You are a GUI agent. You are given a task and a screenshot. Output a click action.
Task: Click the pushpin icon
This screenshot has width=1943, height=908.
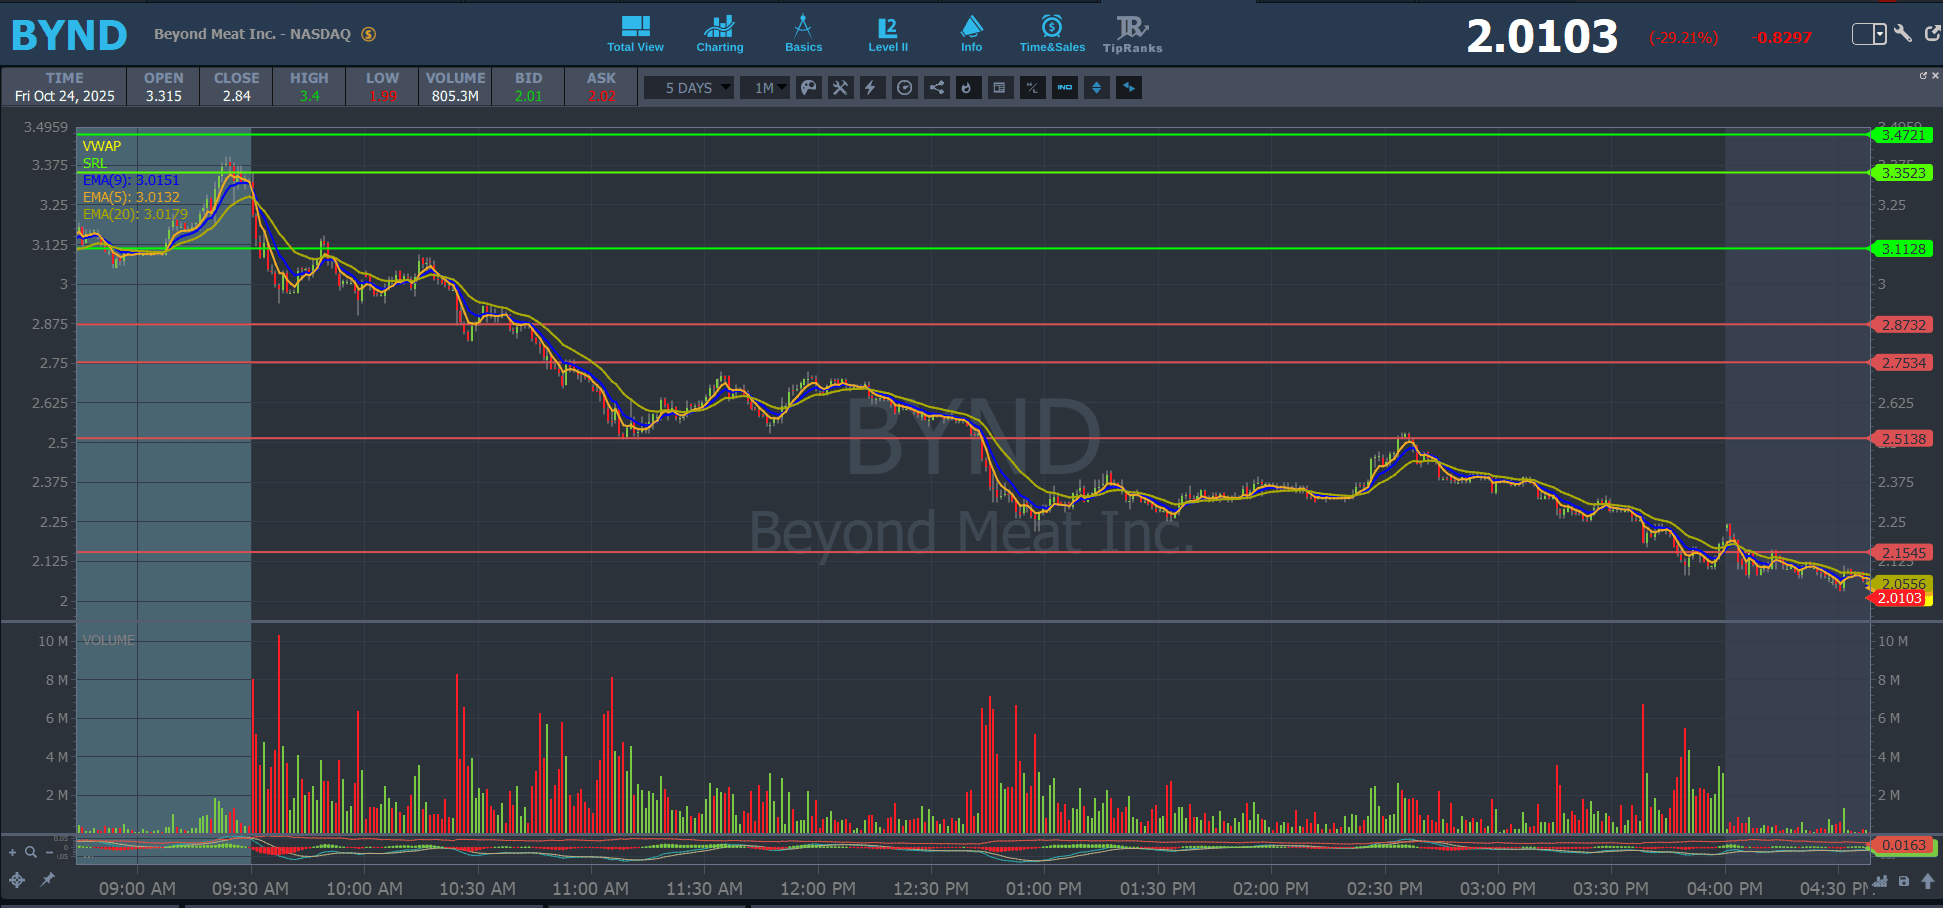point(47,880)
